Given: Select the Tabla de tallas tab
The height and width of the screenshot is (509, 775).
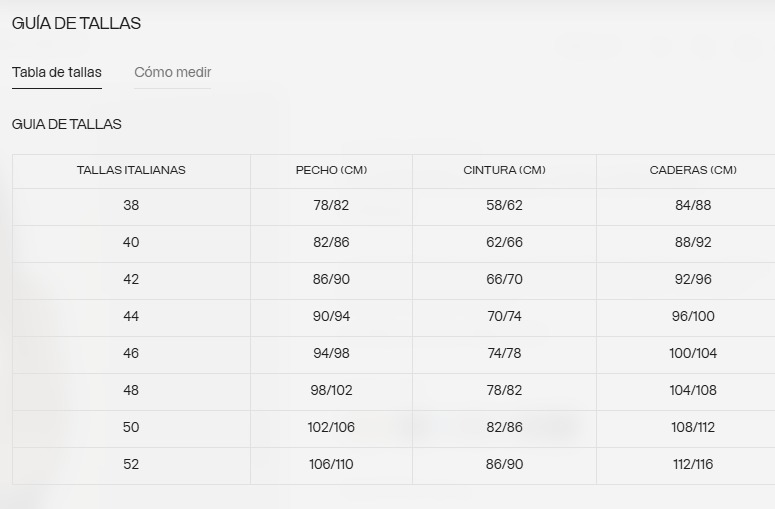Looking at the screenshot, I should 57,72.
